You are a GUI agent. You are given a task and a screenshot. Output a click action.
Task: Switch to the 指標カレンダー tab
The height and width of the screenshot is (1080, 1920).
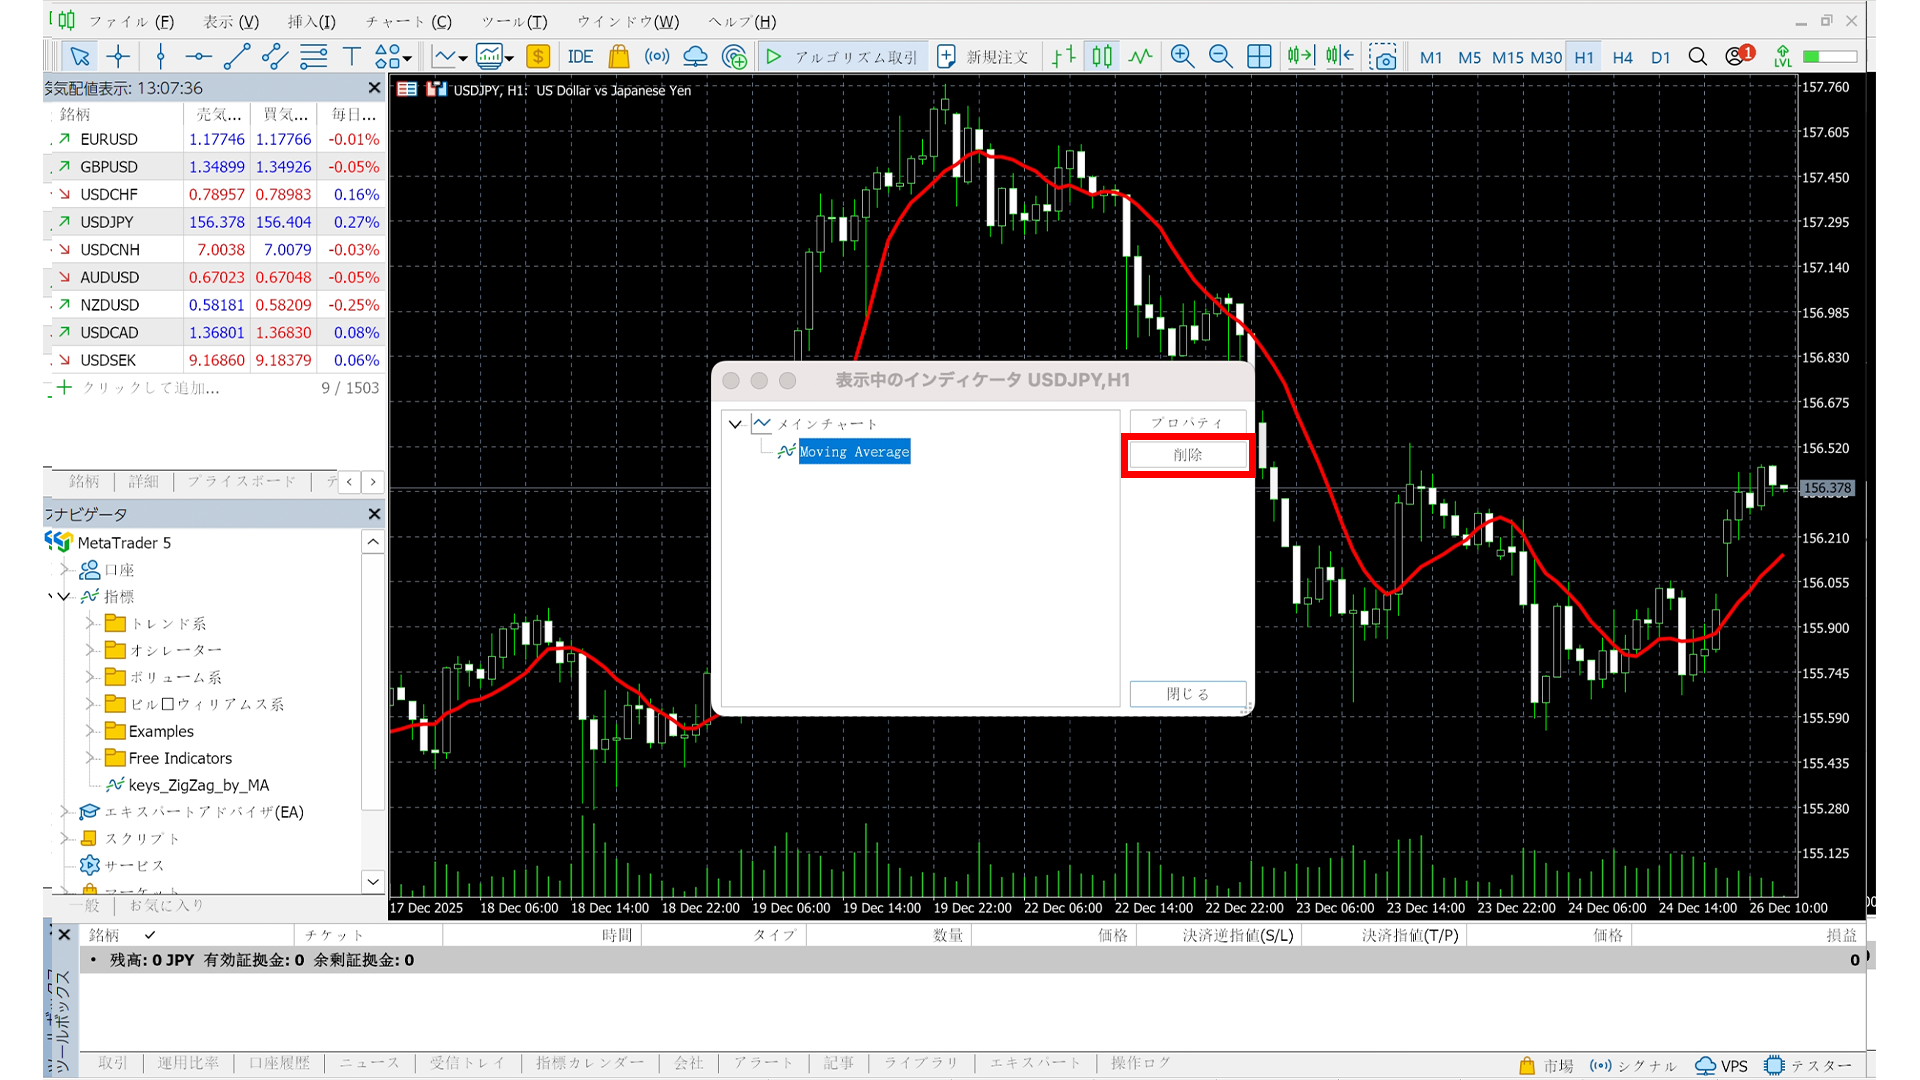tap(589, 1062)
